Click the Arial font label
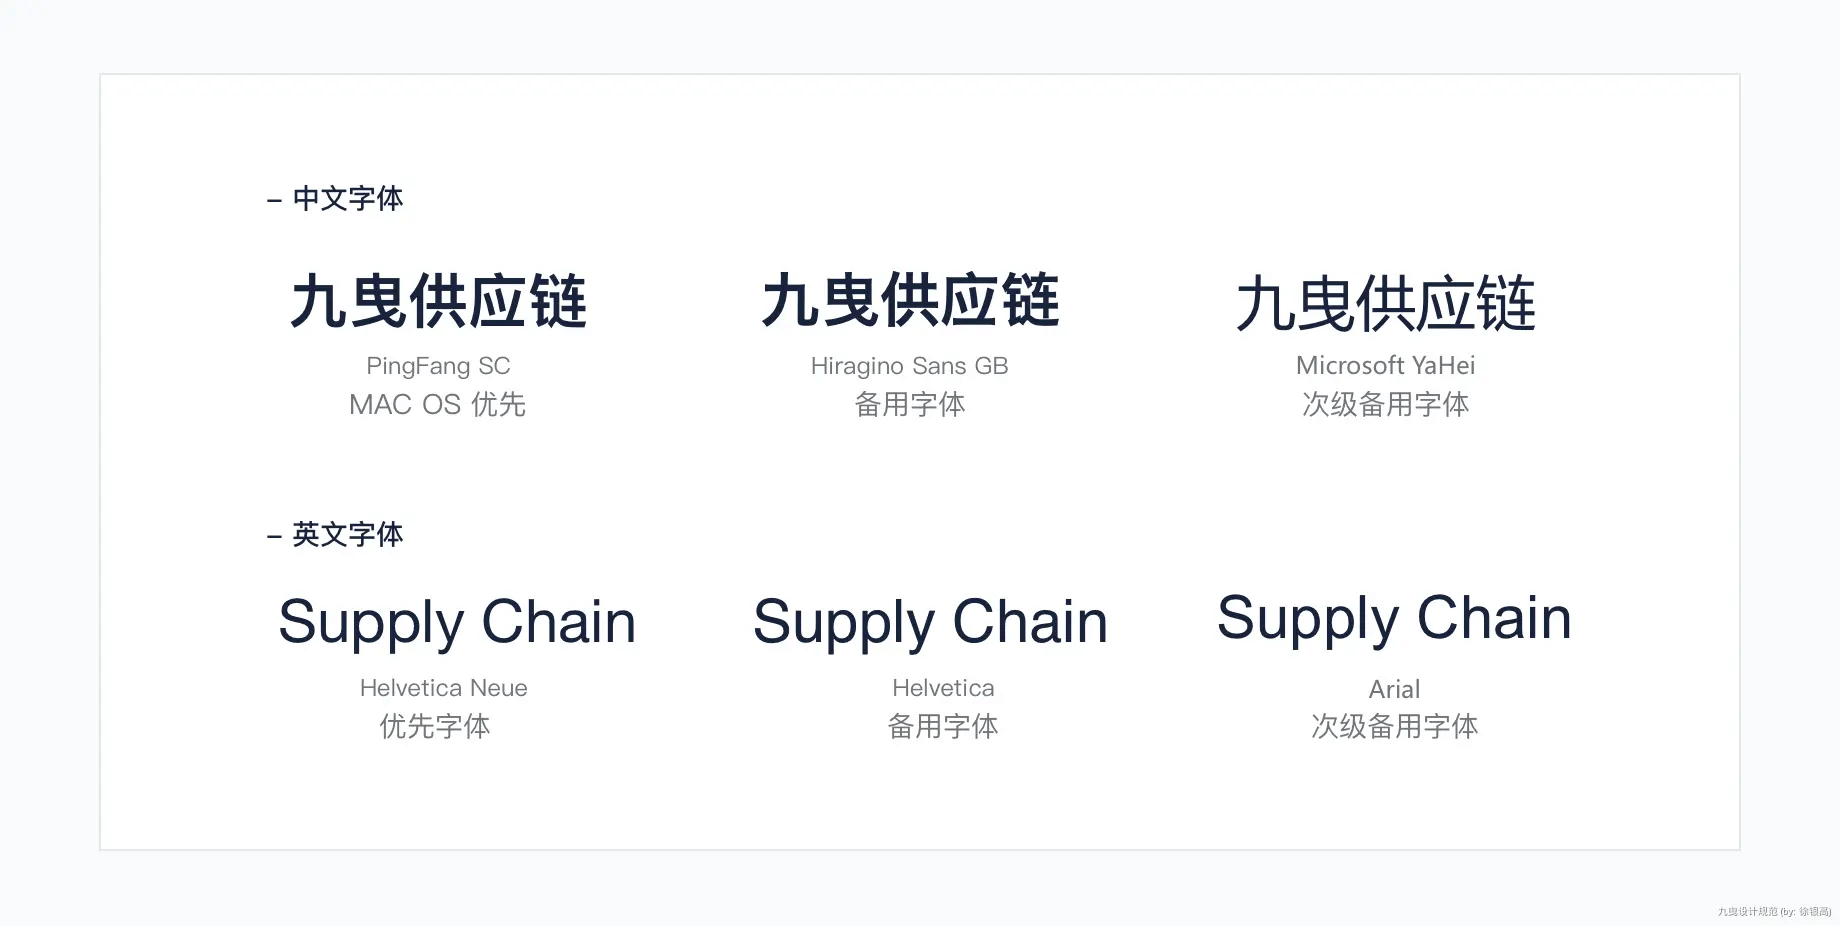Screen dimensions: 1840x926 (x=1394, y=689)
